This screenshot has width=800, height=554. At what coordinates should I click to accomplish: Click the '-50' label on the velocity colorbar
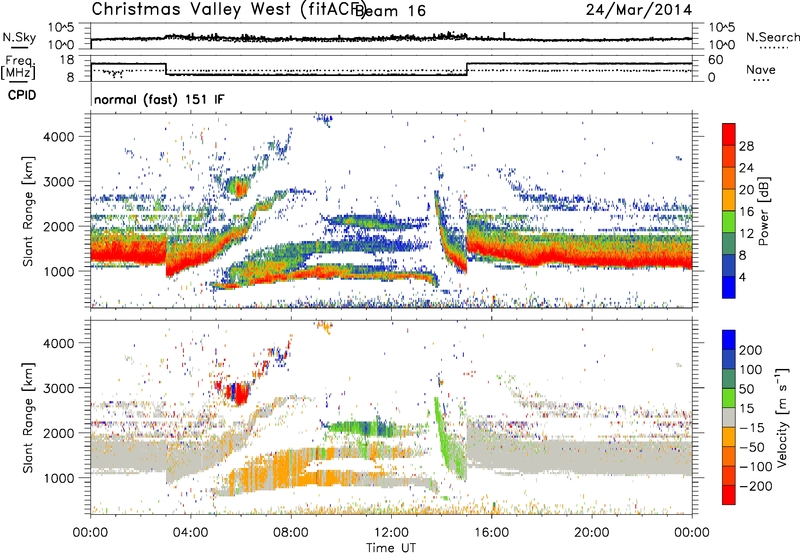click(x=752, y=447)
